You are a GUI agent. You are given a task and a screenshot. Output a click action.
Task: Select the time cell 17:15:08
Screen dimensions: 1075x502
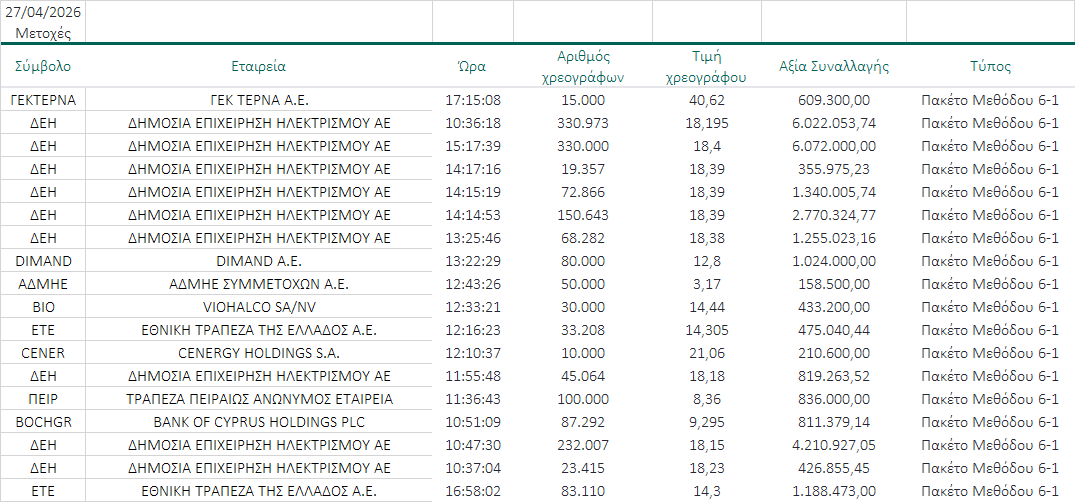coord(472,100)
